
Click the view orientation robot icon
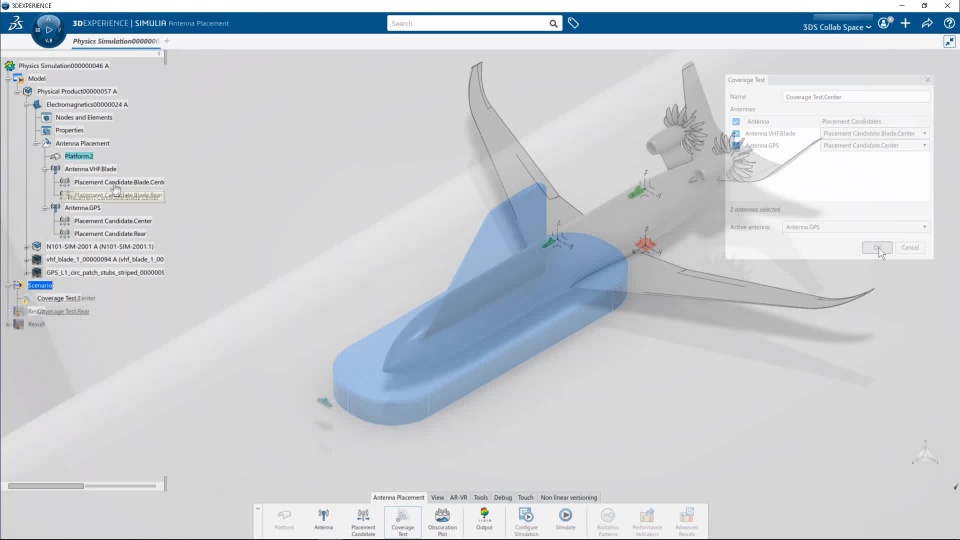click(924, 453)
